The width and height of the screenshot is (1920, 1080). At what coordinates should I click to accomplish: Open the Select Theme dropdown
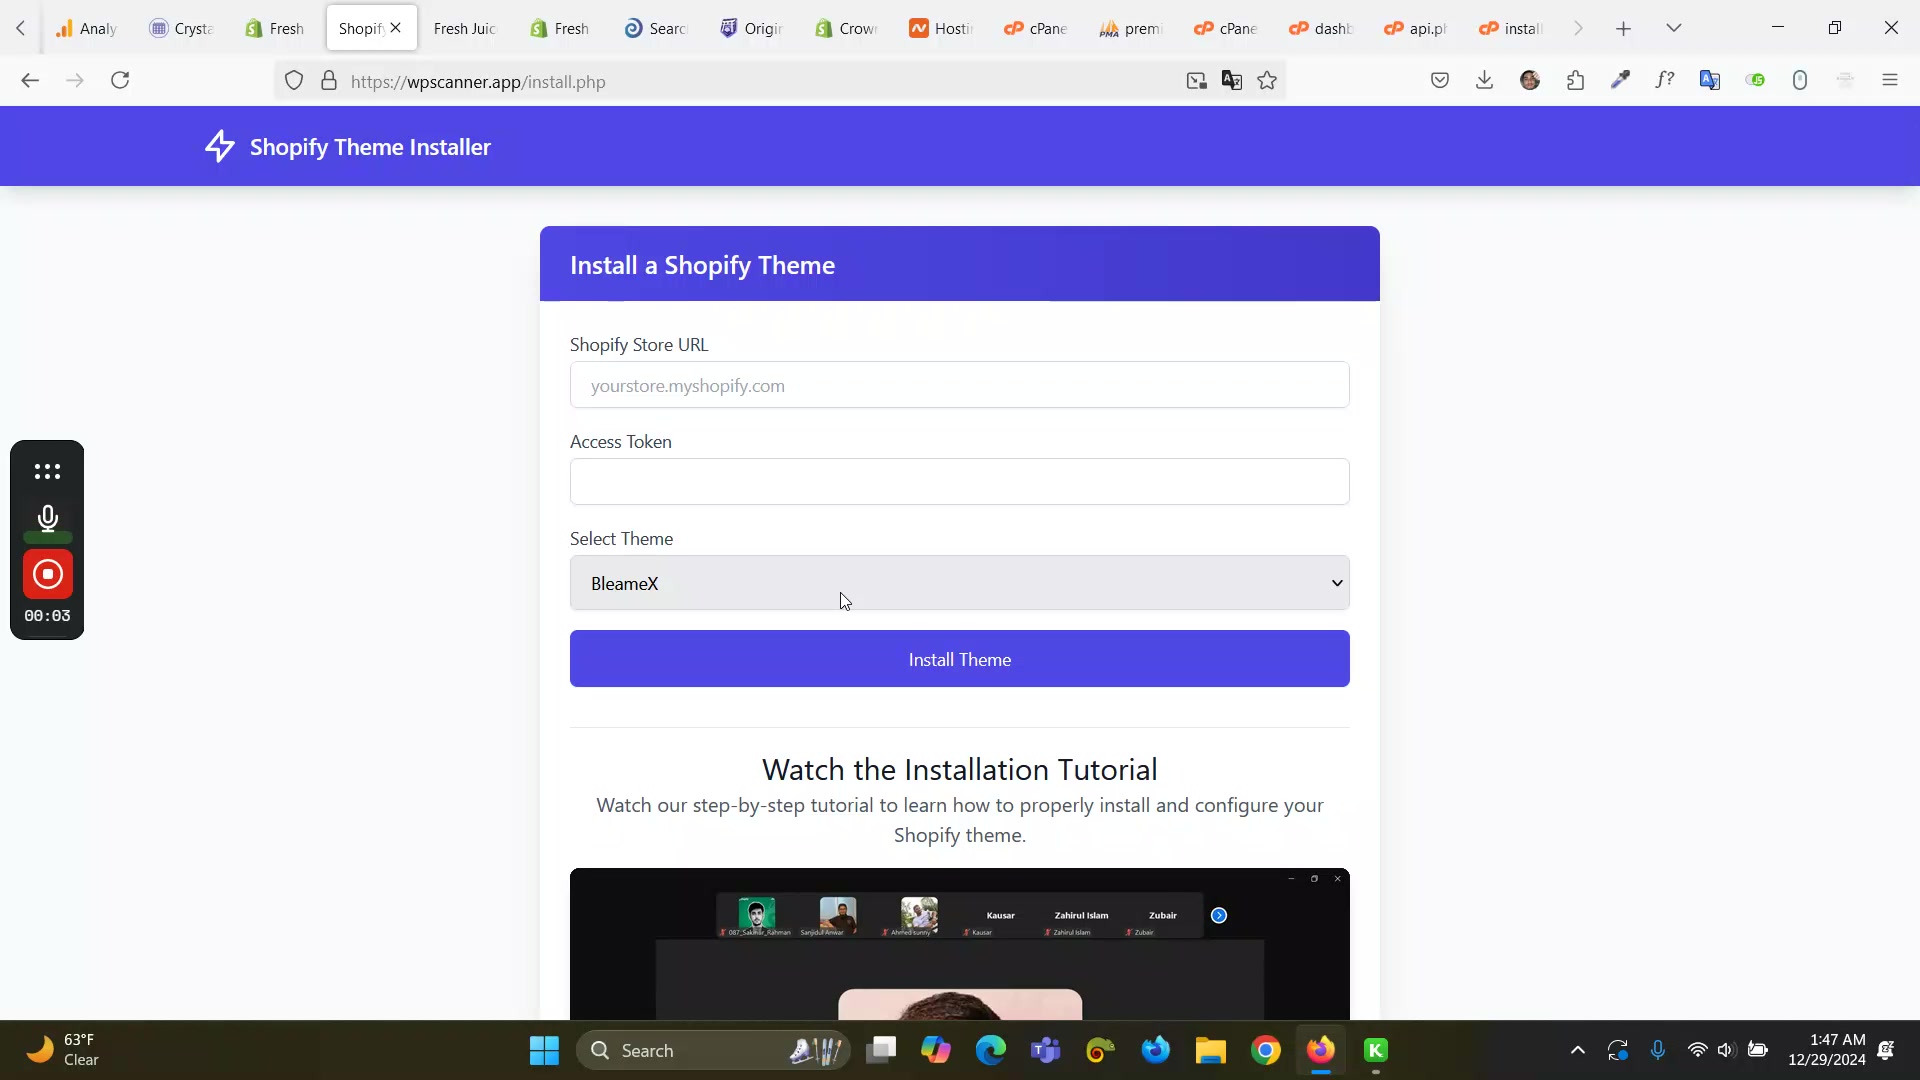coord(960,583)
